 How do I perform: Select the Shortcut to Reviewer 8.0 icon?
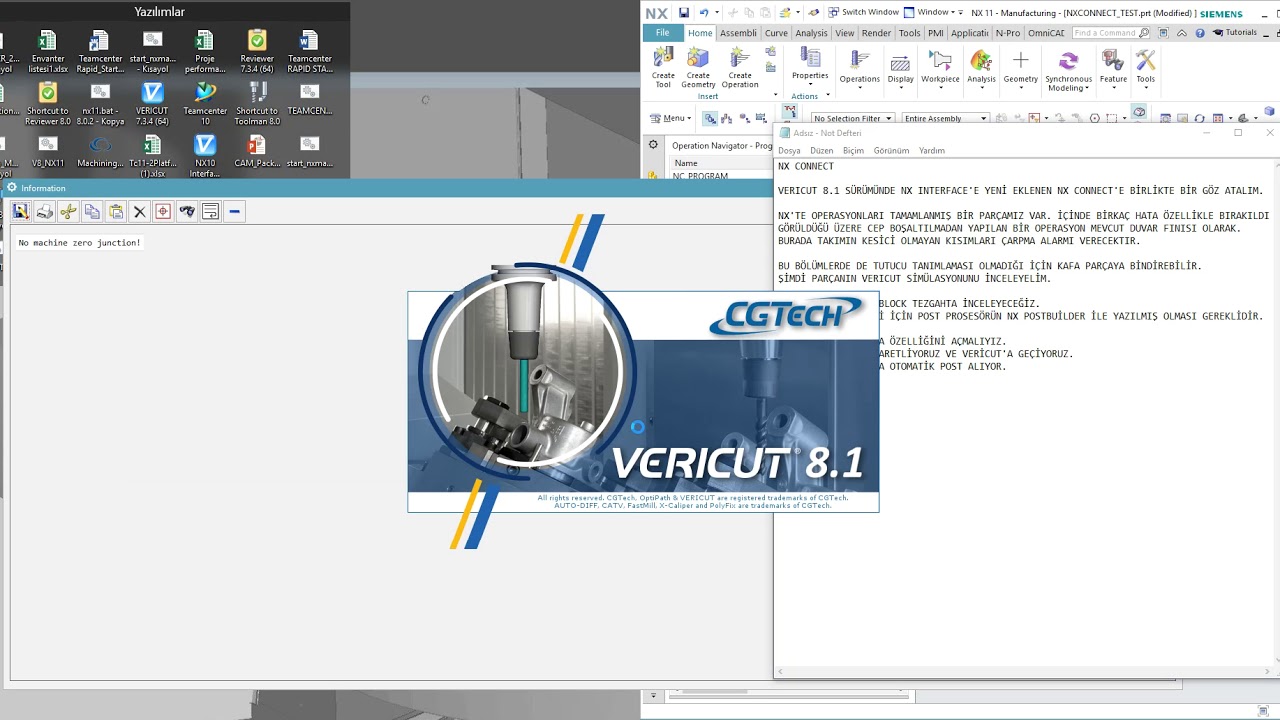(48, 105)
